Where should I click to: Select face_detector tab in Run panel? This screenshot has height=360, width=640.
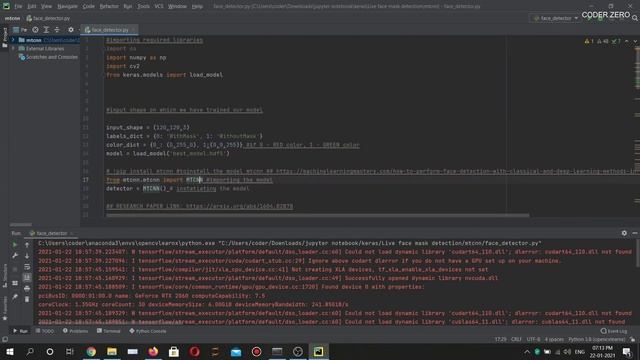51,233
